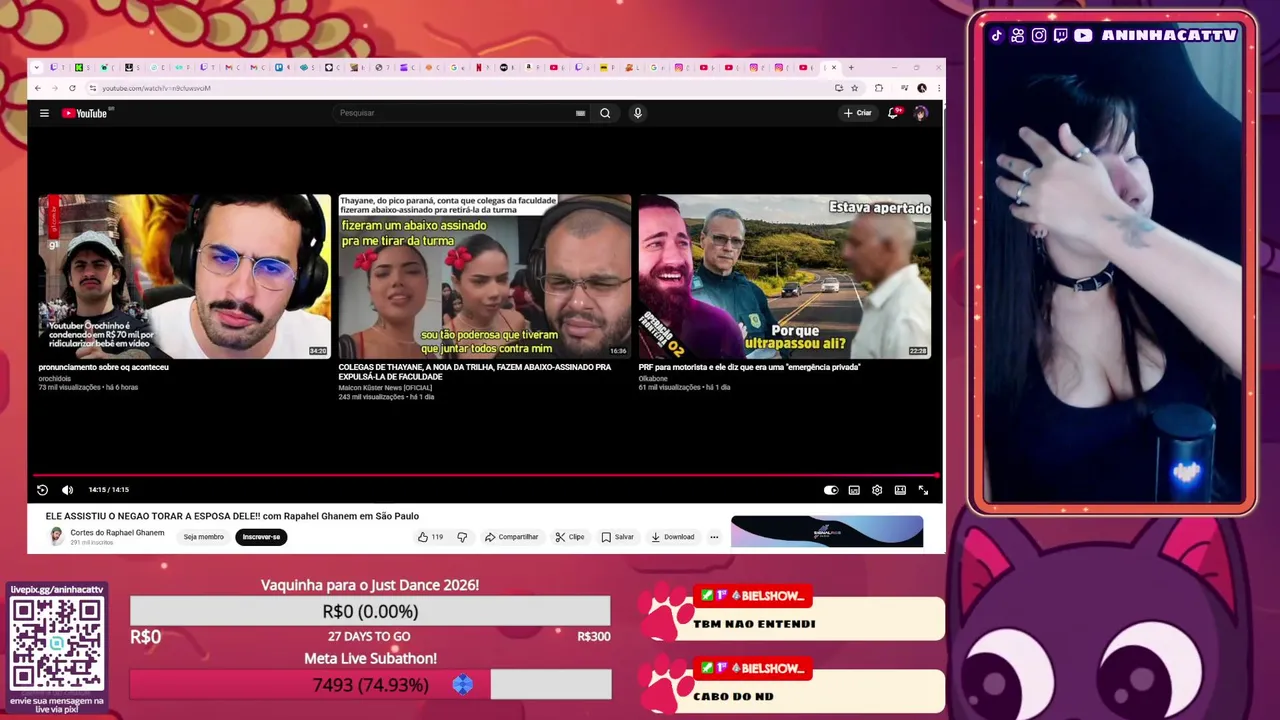Viewport: 1280px width, 720px height.
Task: Click the '7493 (74.93%)' subathon progress bar
Action: pyautogui.click(x=370, y=685)
